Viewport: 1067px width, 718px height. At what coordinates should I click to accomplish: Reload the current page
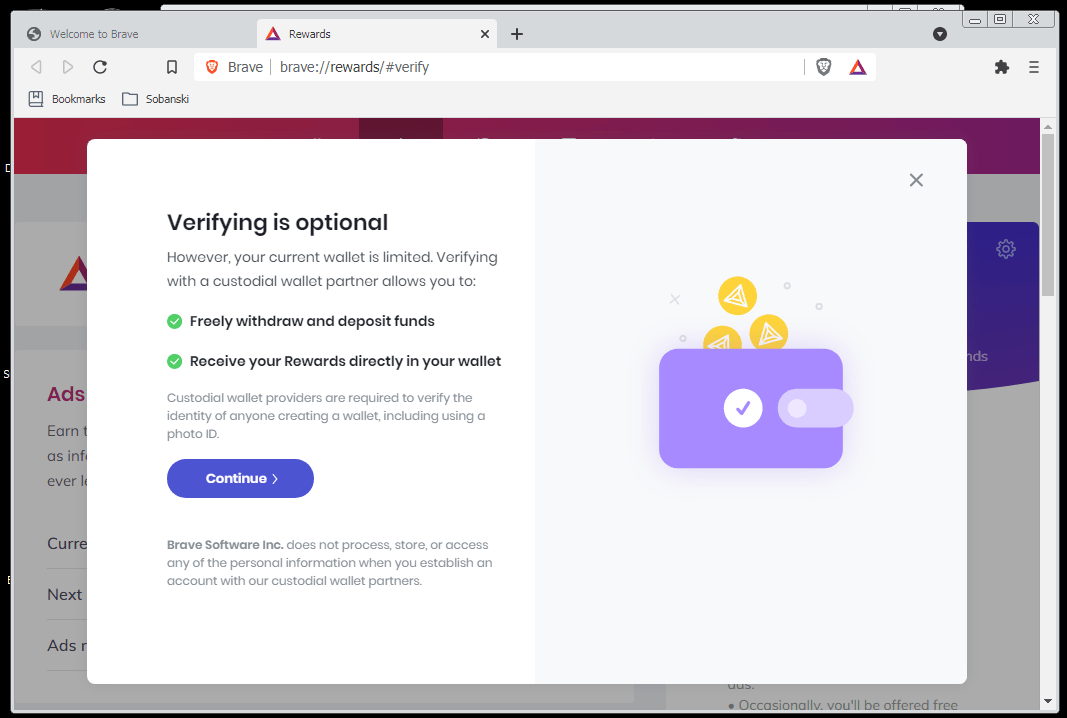[x=100, y=67]
